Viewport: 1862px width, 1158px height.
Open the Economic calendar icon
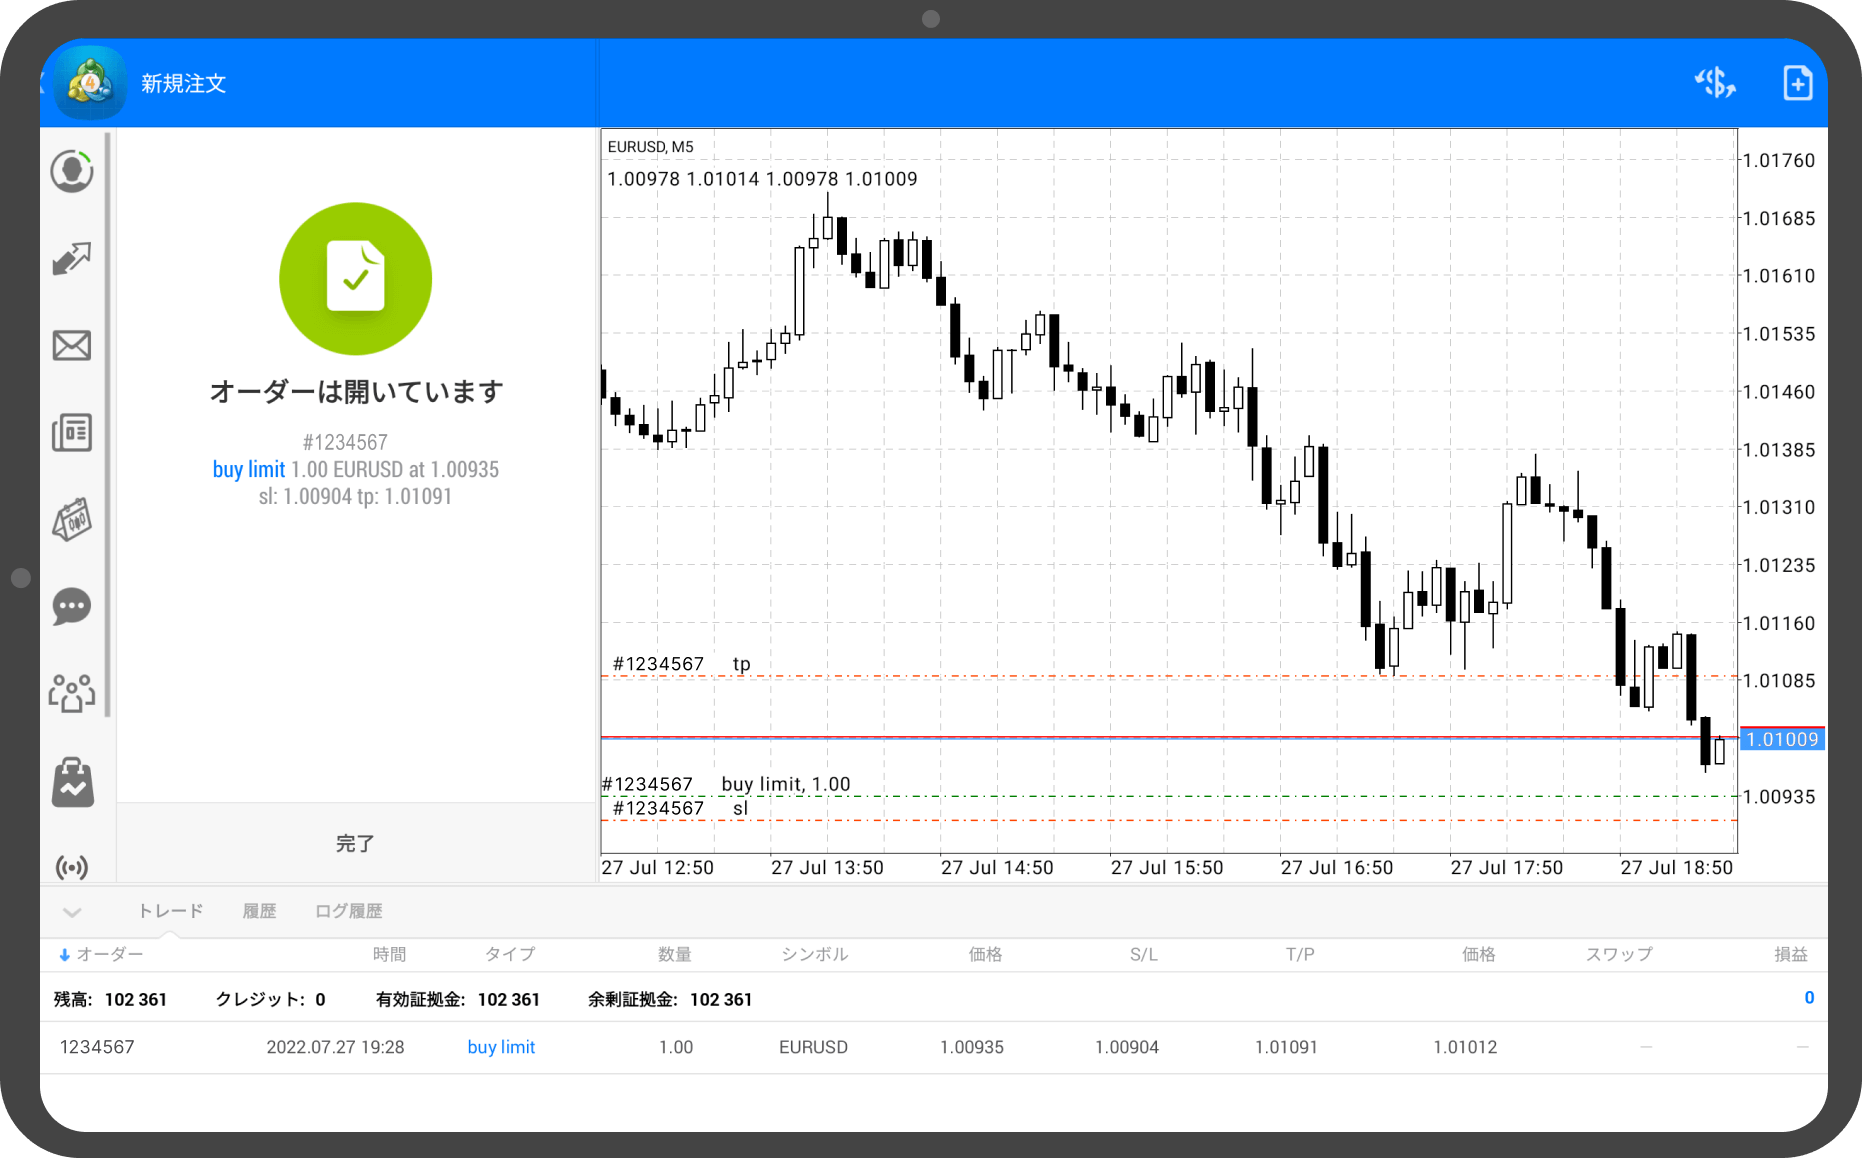pos(72,520)
